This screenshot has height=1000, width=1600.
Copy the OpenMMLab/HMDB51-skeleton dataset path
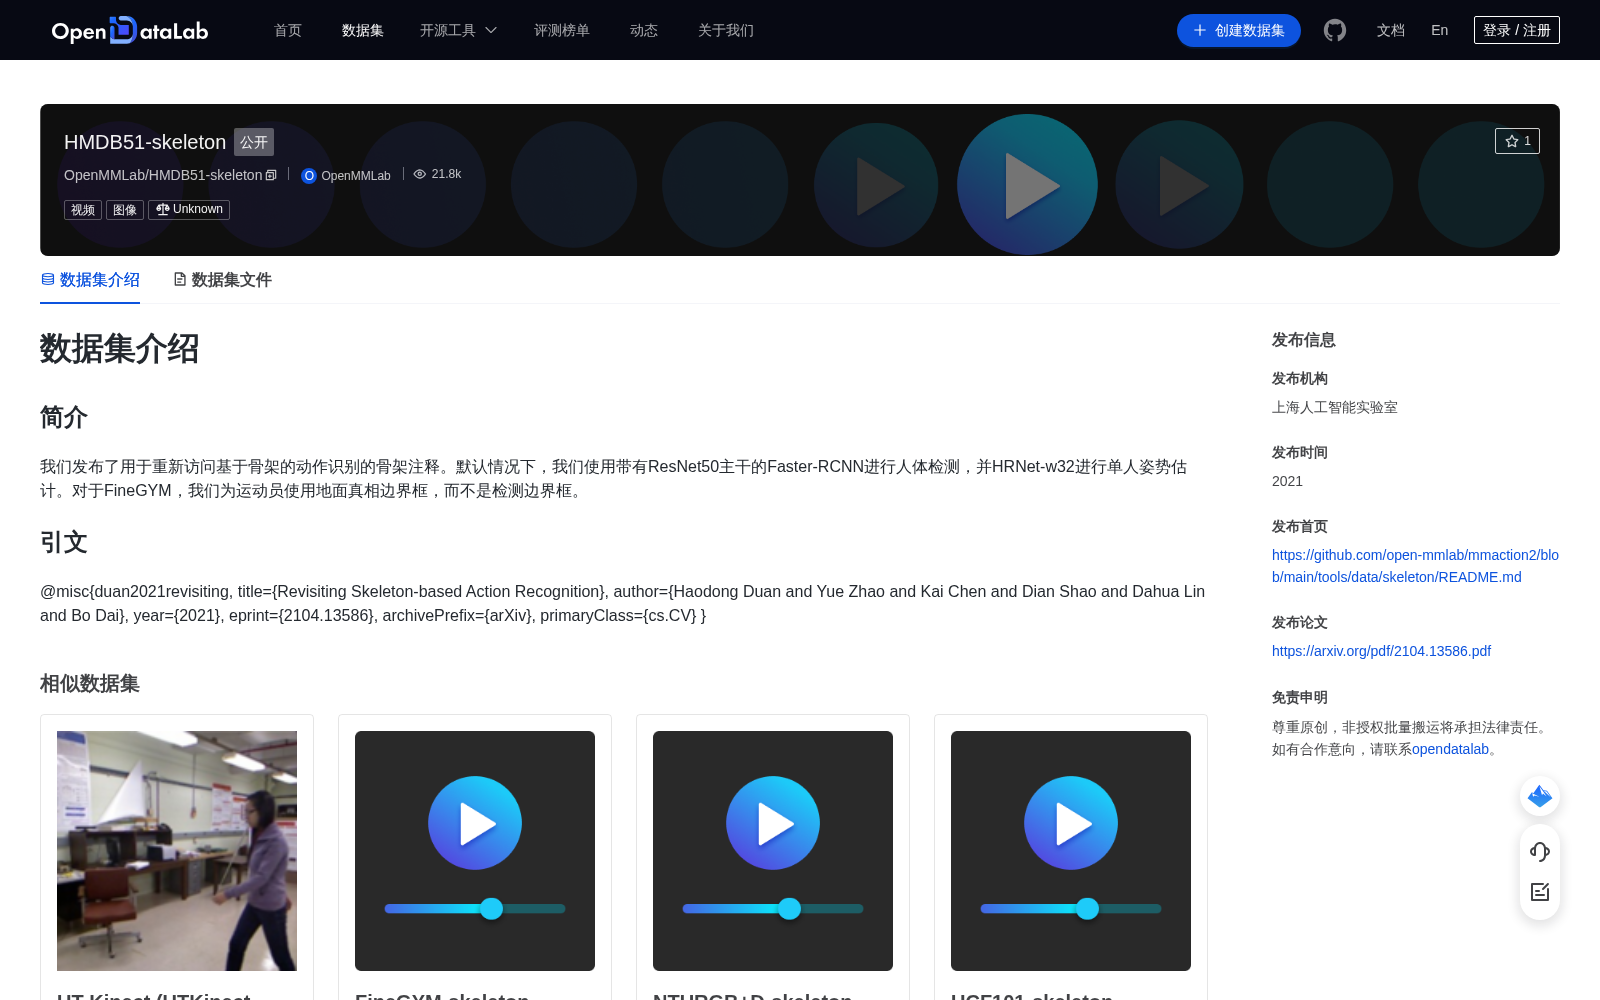pos(271,175)
